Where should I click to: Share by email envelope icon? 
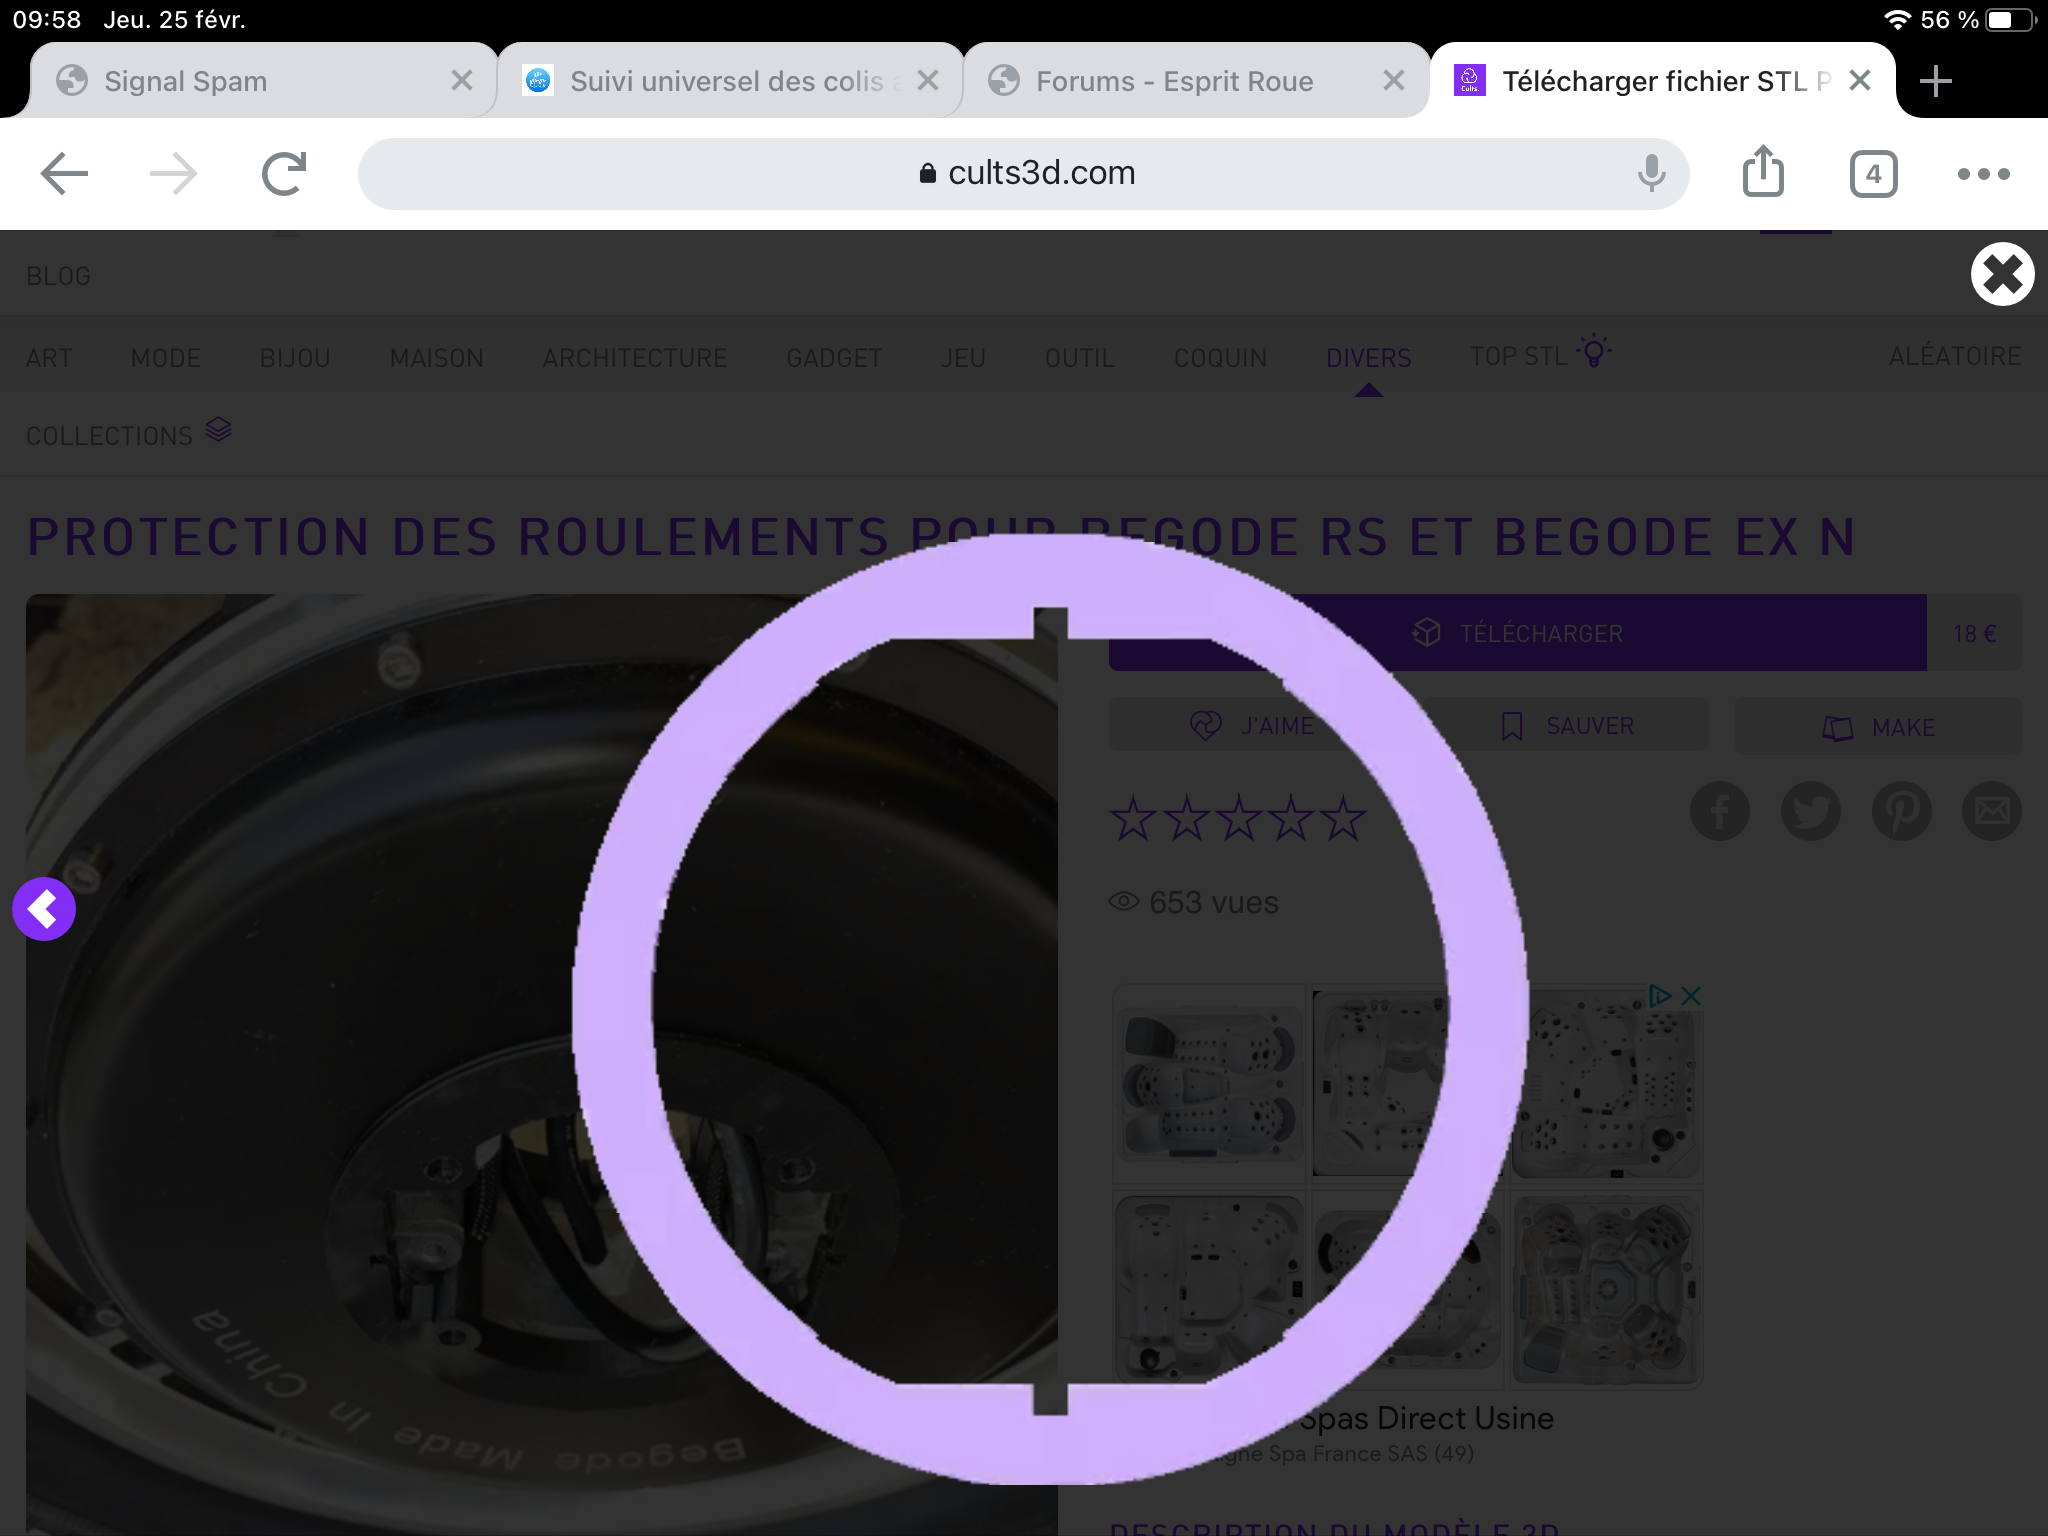point(1992,811)
